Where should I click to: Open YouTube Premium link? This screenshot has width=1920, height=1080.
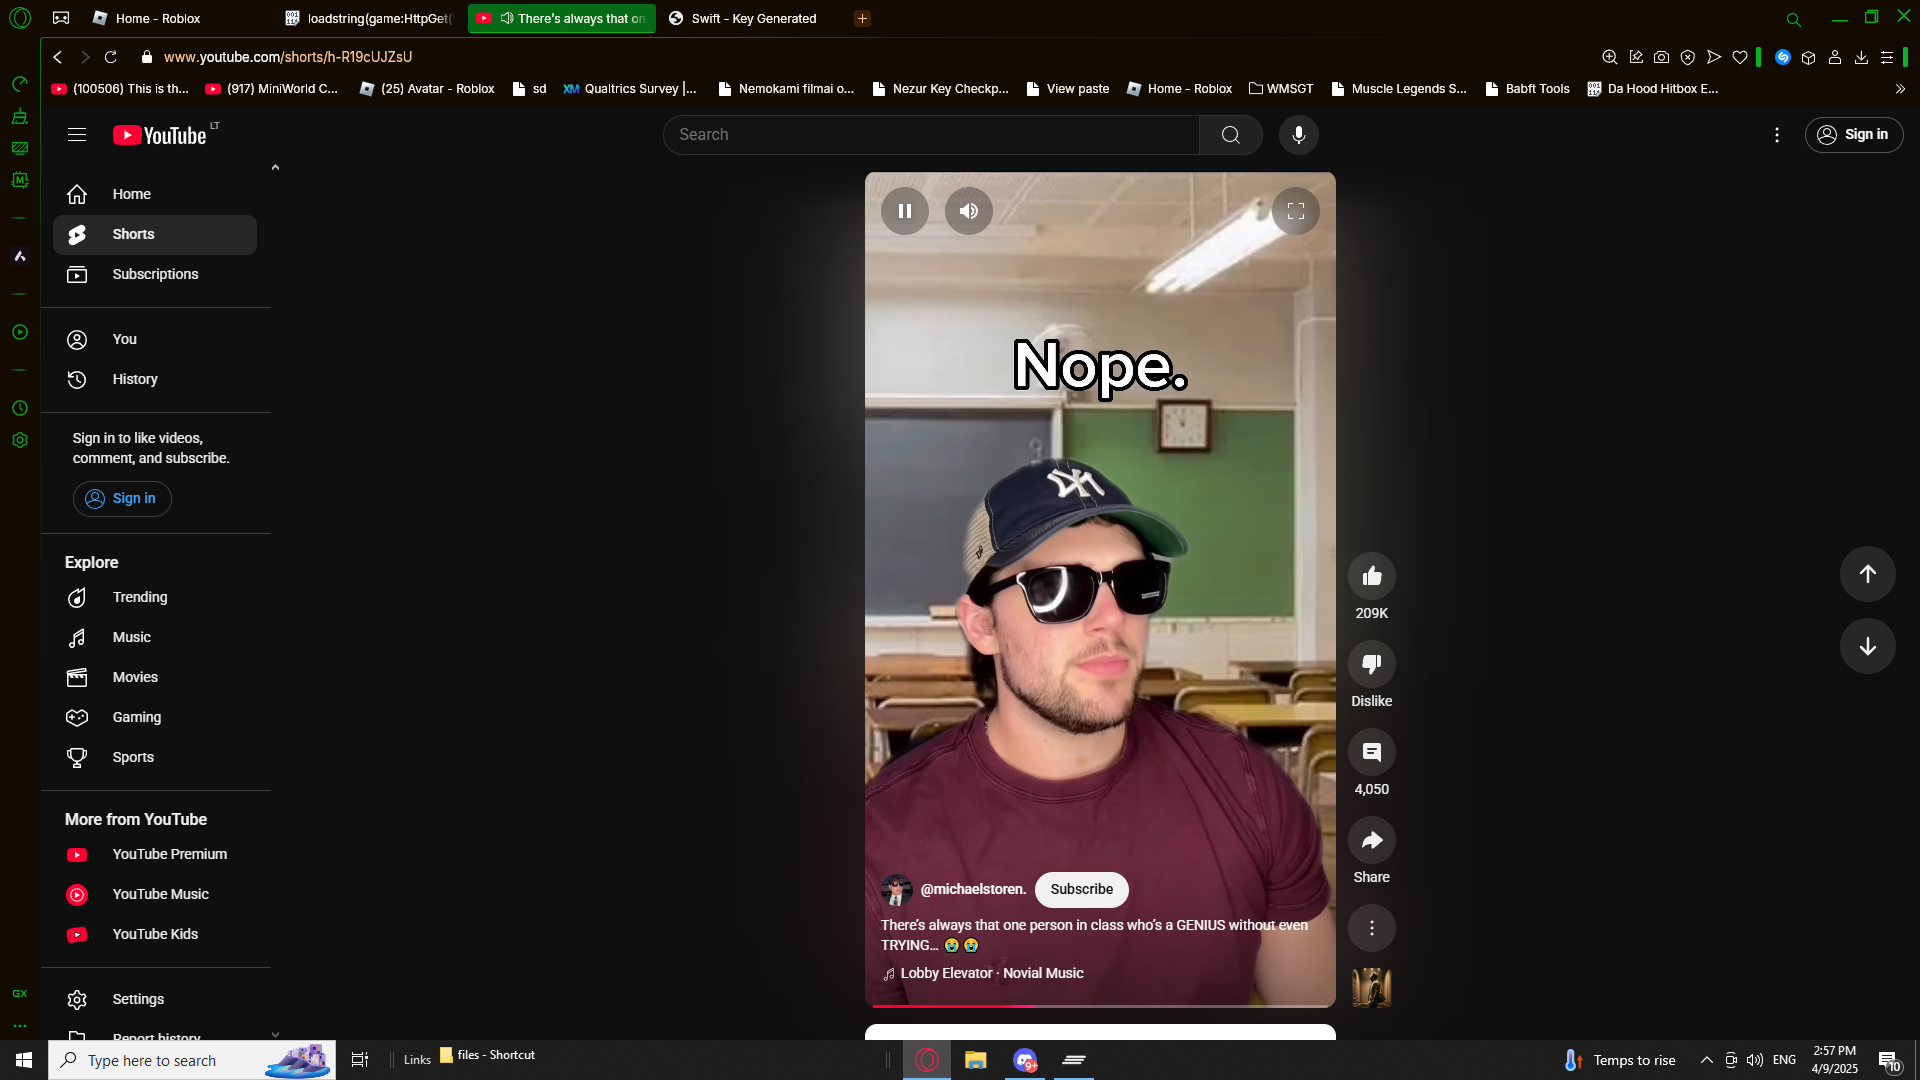tap(155, 854)
